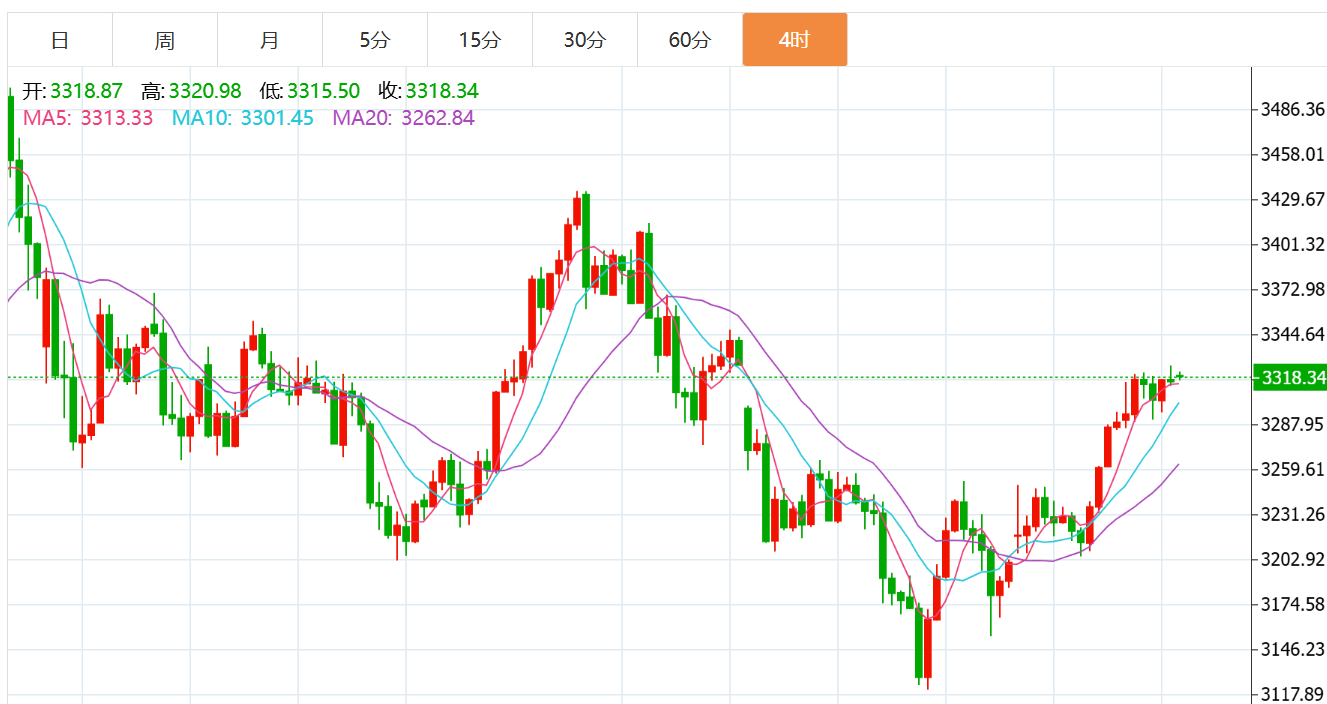Select the 周 weekly chart tab
Image resolution: width=1327 pixels, height=704 pixels.
165,40
